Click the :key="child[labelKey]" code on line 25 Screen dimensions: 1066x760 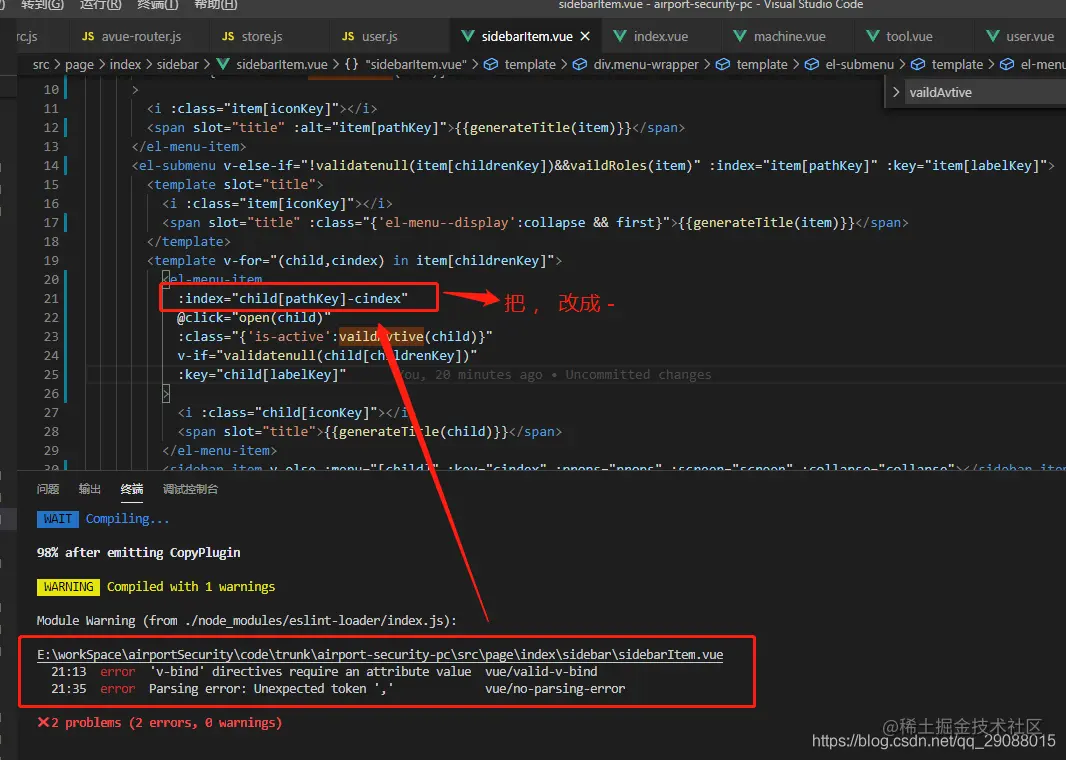point(262,375)
